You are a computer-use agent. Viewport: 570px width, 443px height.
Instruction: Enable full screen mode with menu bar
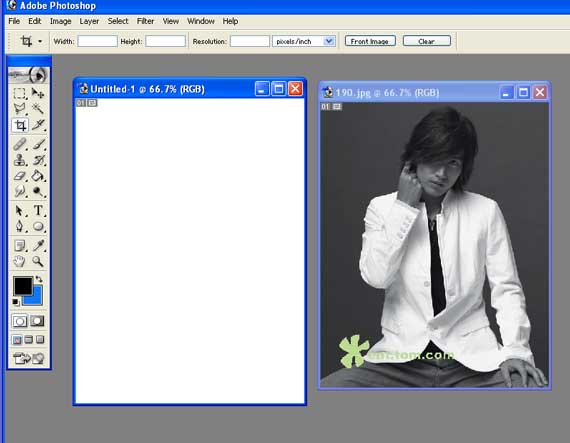[29, 339]
